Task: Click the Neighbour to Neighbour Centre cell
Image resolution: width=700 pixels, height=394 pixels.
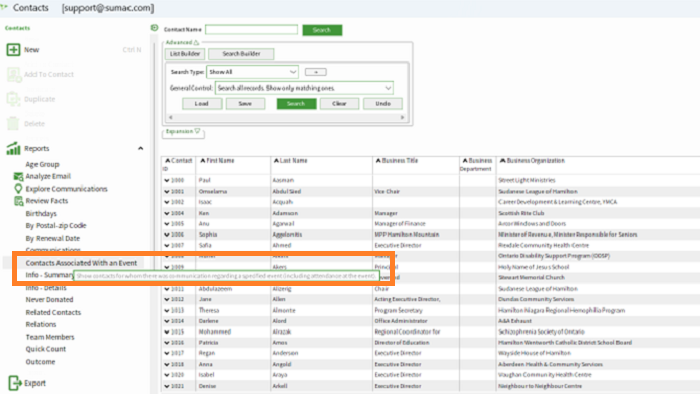Action: 540,386
